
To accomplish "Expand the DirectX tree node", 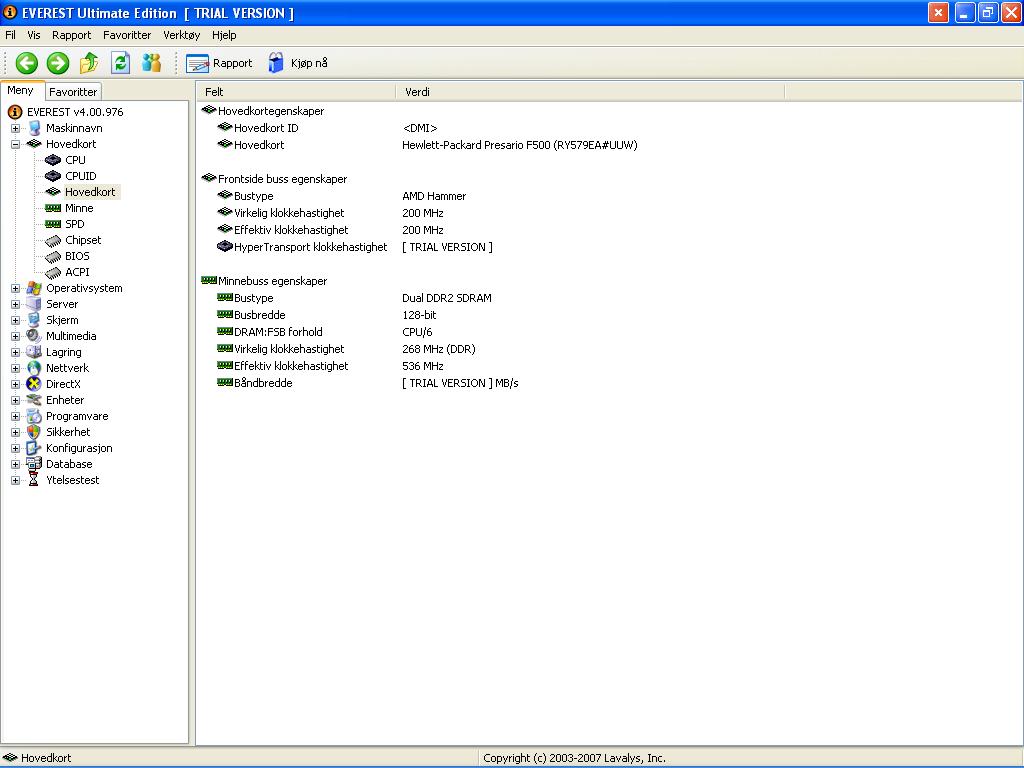I will (x=15, y=385).
